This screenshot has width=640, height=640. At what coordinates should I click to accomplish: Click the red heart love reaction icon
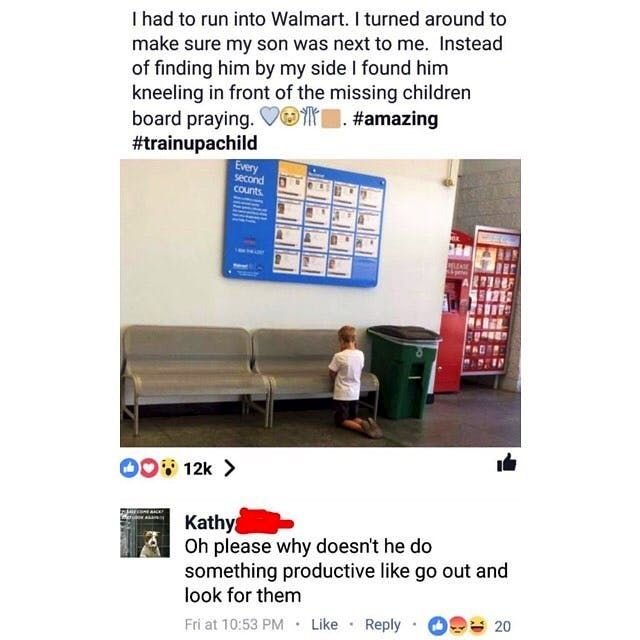point(149,468)
